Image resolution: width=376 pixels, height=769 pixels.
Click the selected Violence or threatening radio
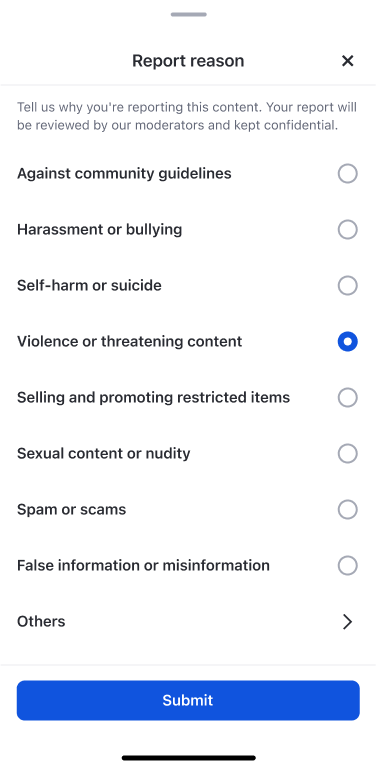pos(348,341)
